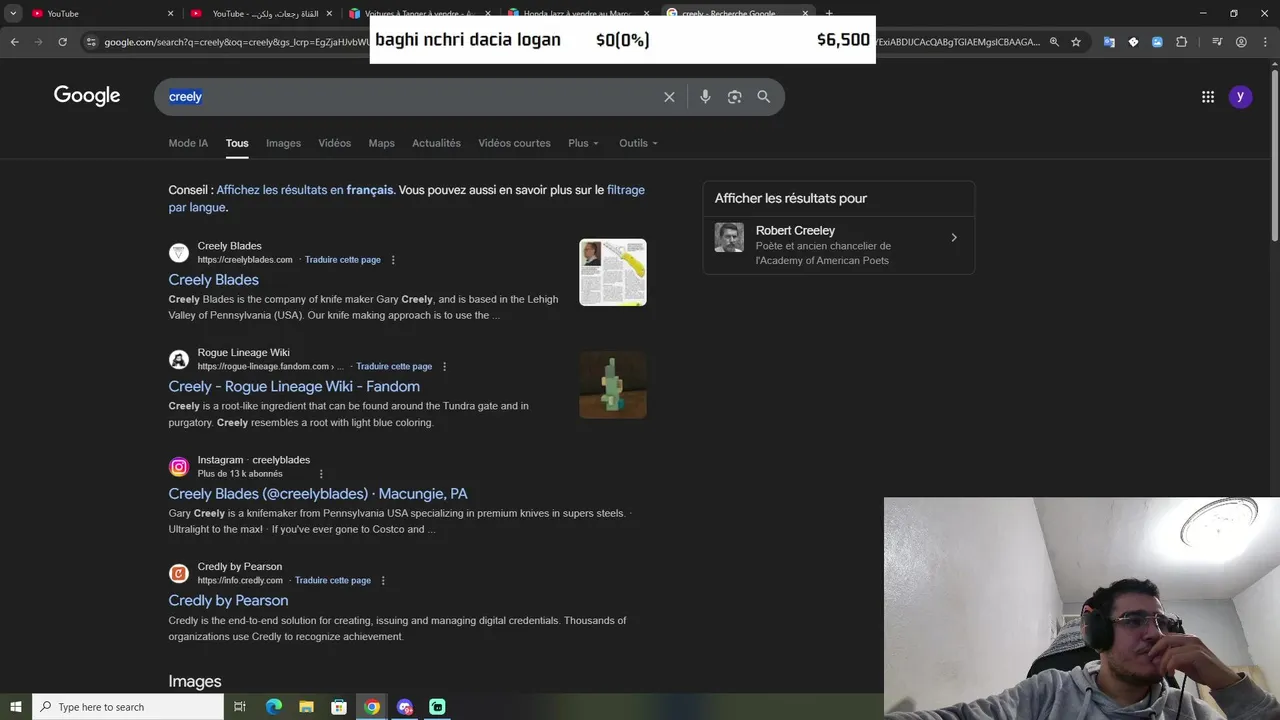This screenshot has width=1280, height=720.
Task: Open Chrome profile icon in toolbar
Action: (x=1241, y=42)
